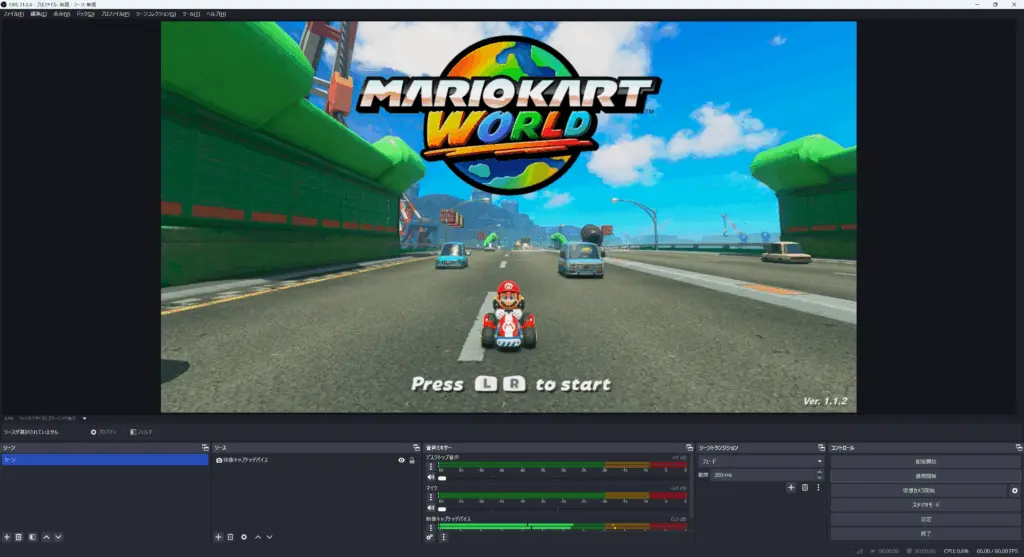This screenshot has width=1024, height=557.
Task: Adjust the desktop audio volume slider
Action: 442,478
